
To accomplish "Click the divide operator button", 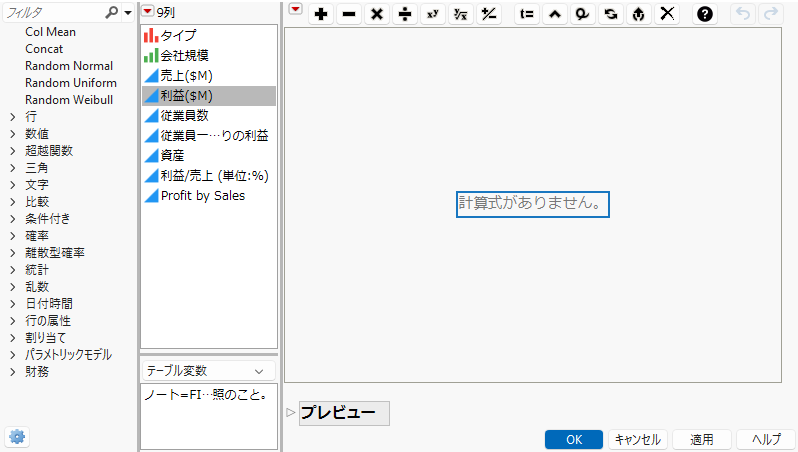I will pyautogui.click(x=405, y=14).
